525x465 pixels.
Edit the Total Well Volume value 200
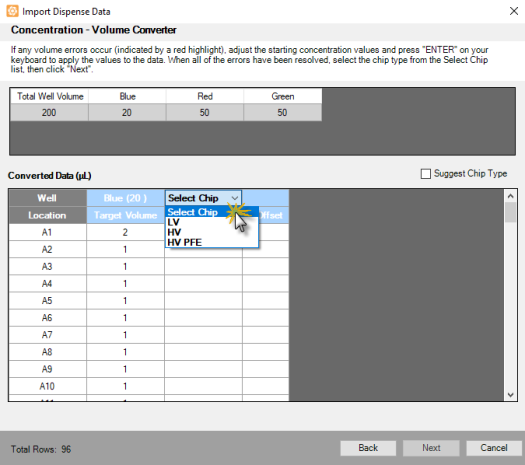(x=49, y=112)
